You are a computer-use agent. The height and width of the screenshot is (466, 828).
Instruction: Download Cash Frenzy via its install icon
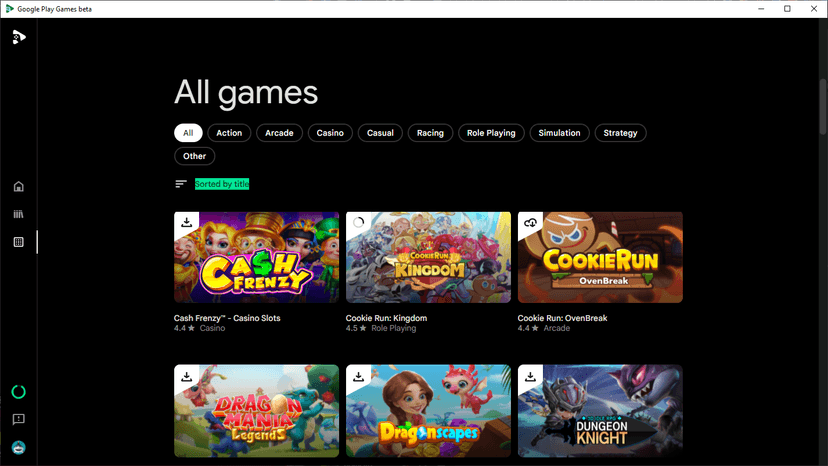[186, 222]
